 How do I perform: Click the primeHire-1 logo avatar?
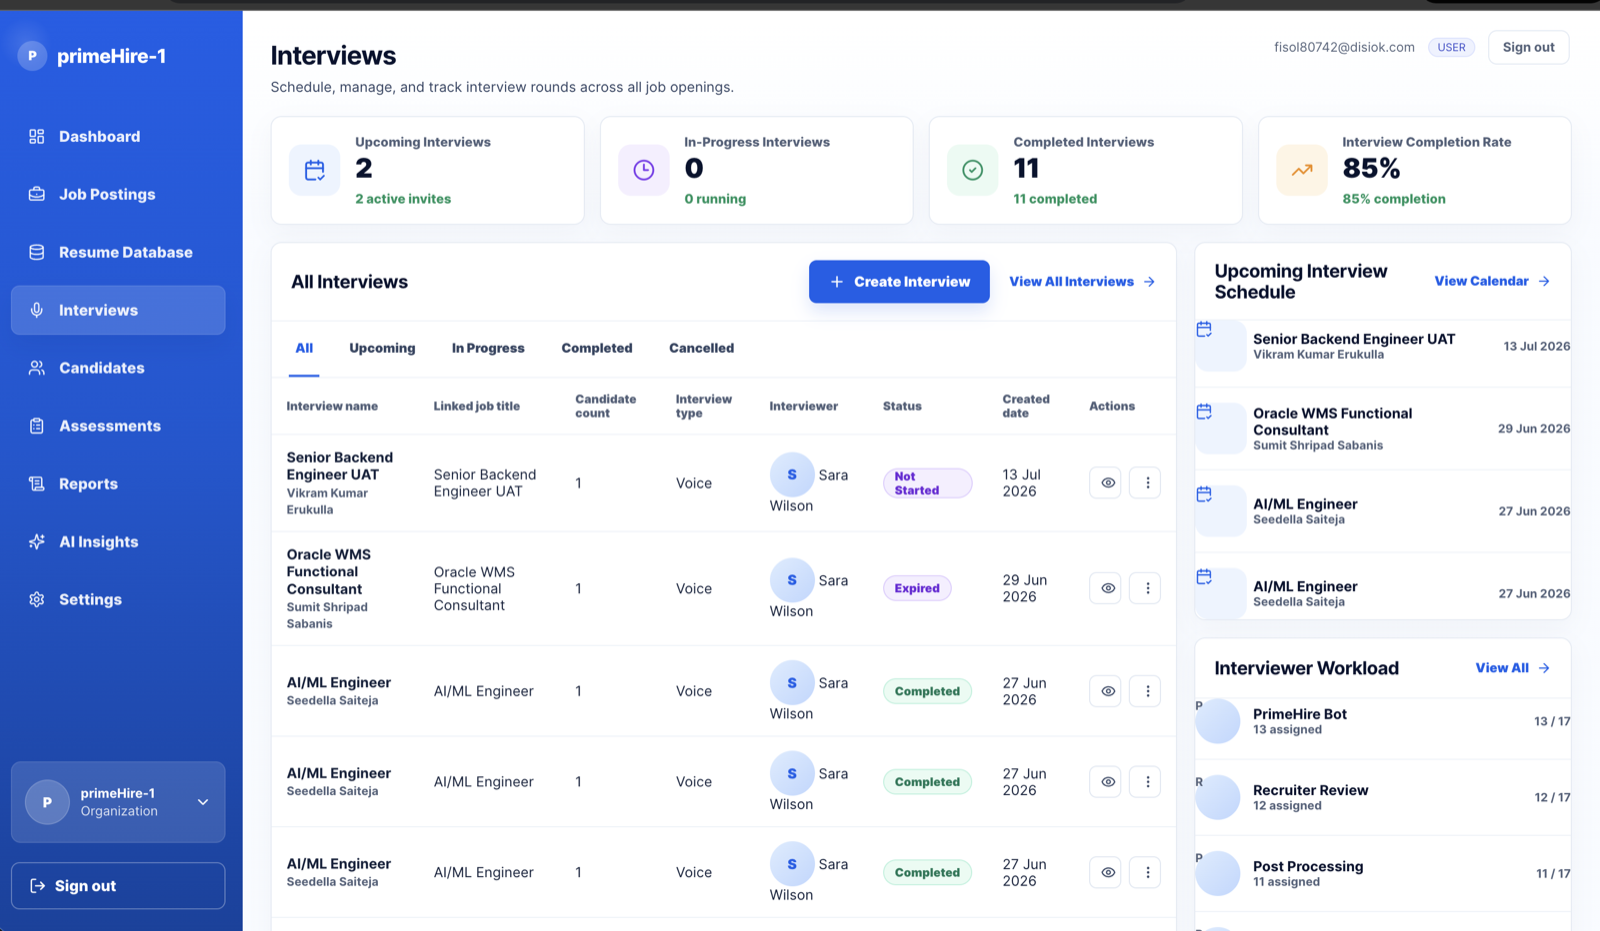tap(32, 56)
